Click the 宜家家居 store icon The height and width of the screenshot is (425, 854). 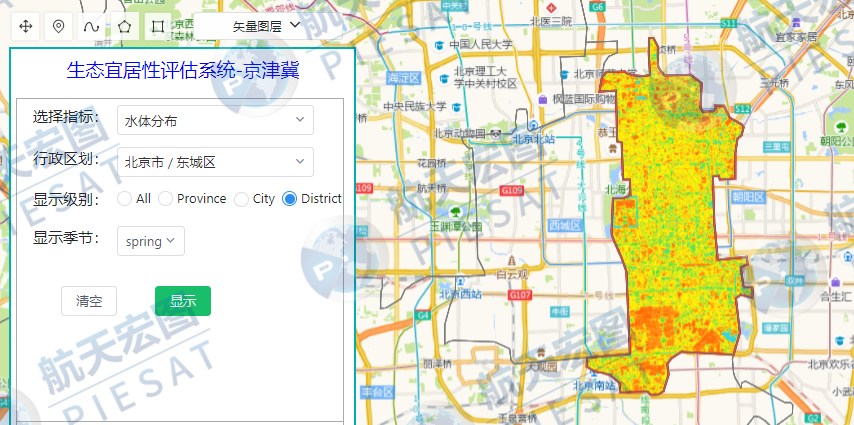pyautogui.click(x=797, y=23)
